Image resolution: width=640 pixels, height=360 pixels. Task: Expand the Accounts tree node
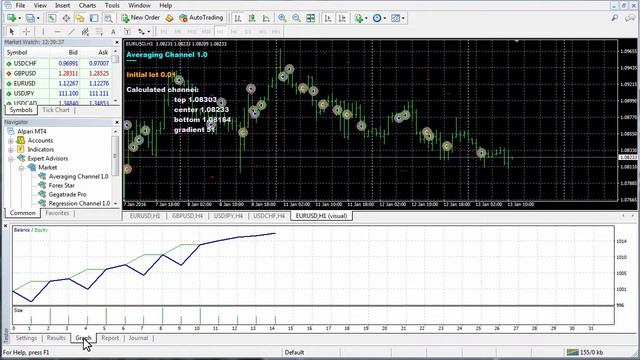point(11,140)
